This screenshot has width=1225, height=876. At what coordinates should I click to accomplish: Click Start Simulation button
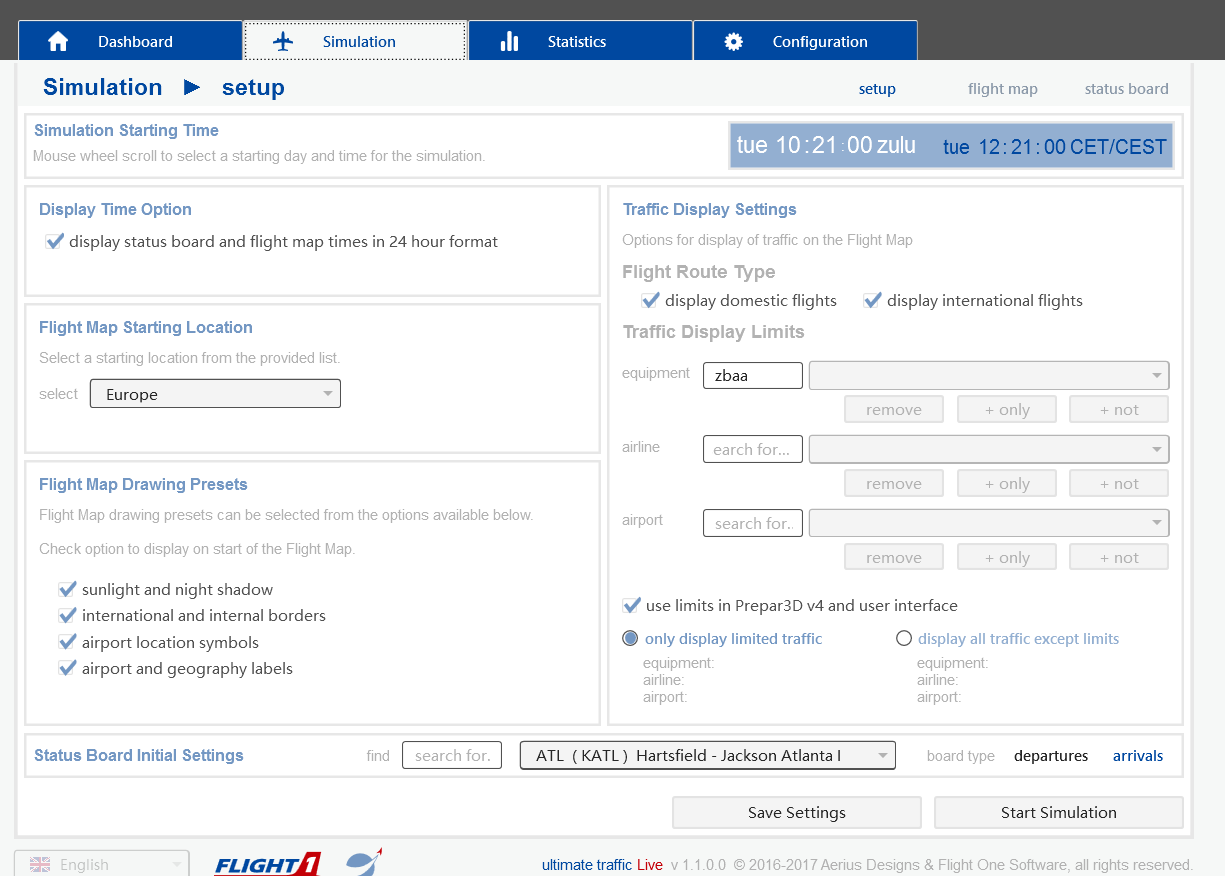pos(1059,812)
